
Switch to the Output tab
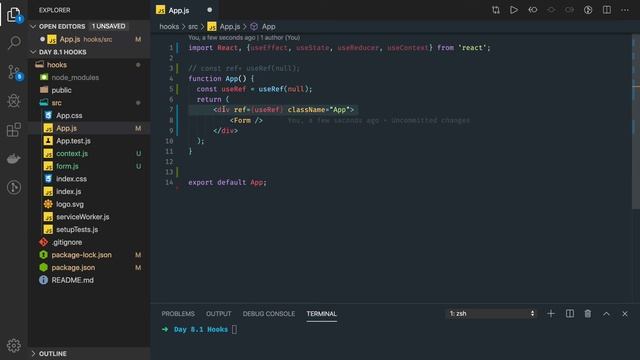(218, 313)
